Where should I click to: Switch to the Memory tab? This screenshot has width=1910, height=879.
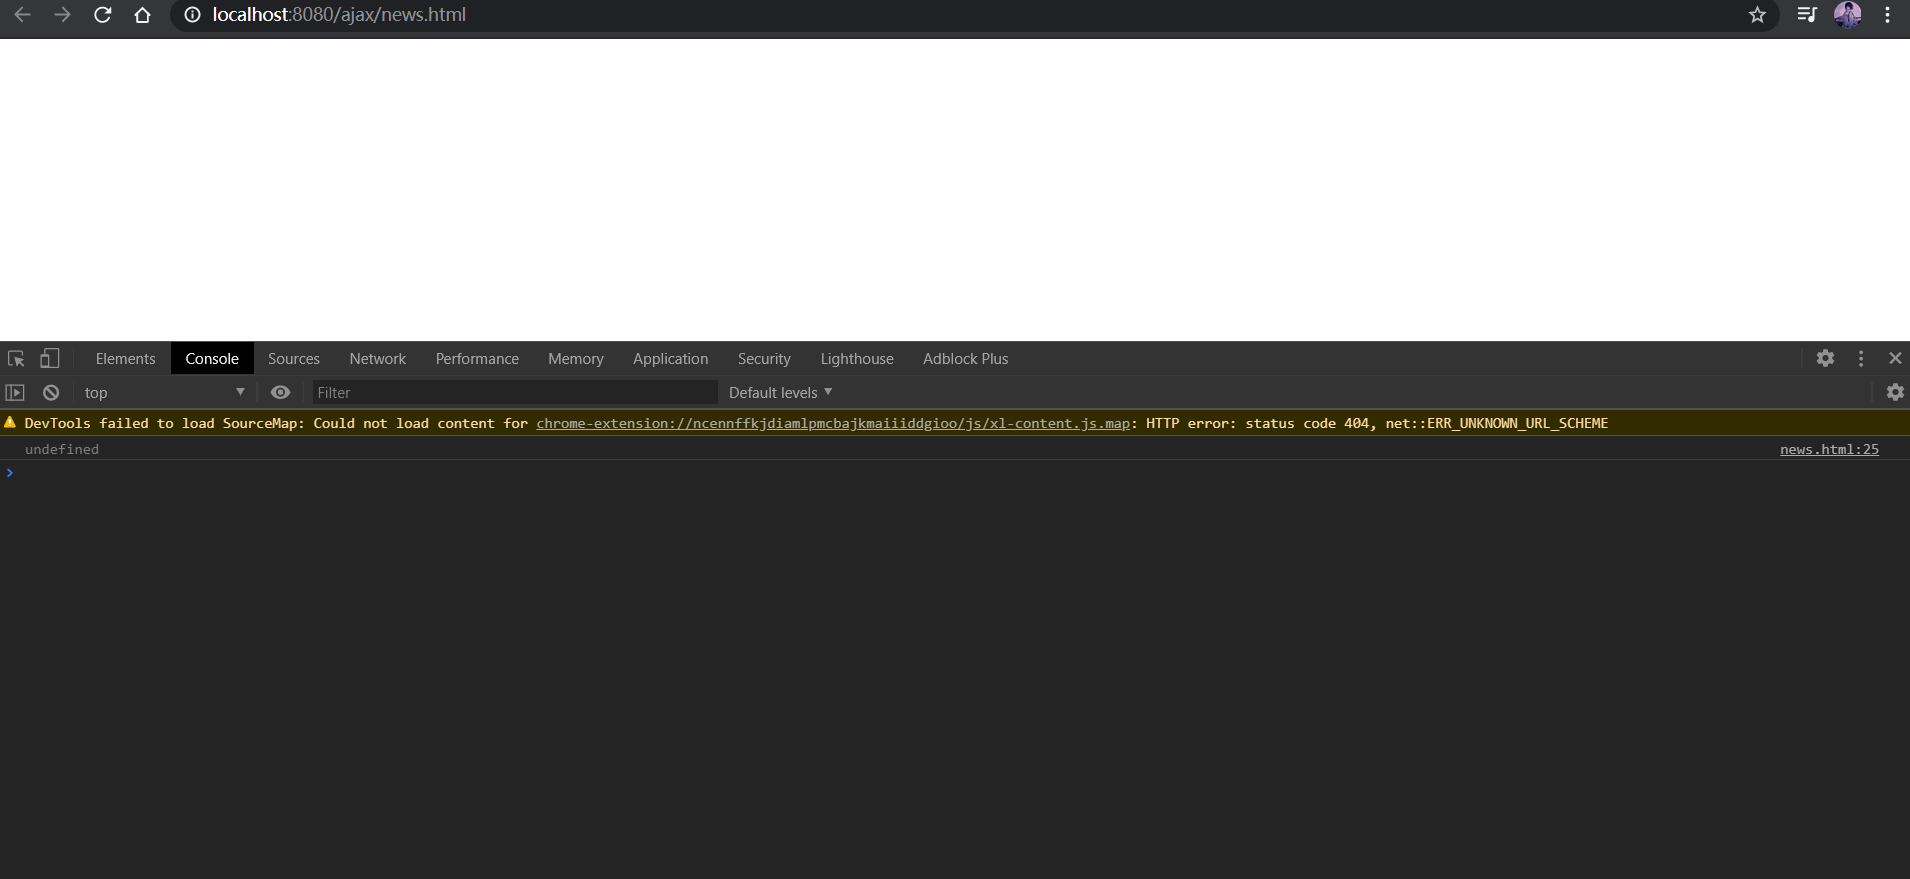pos(576,359)
